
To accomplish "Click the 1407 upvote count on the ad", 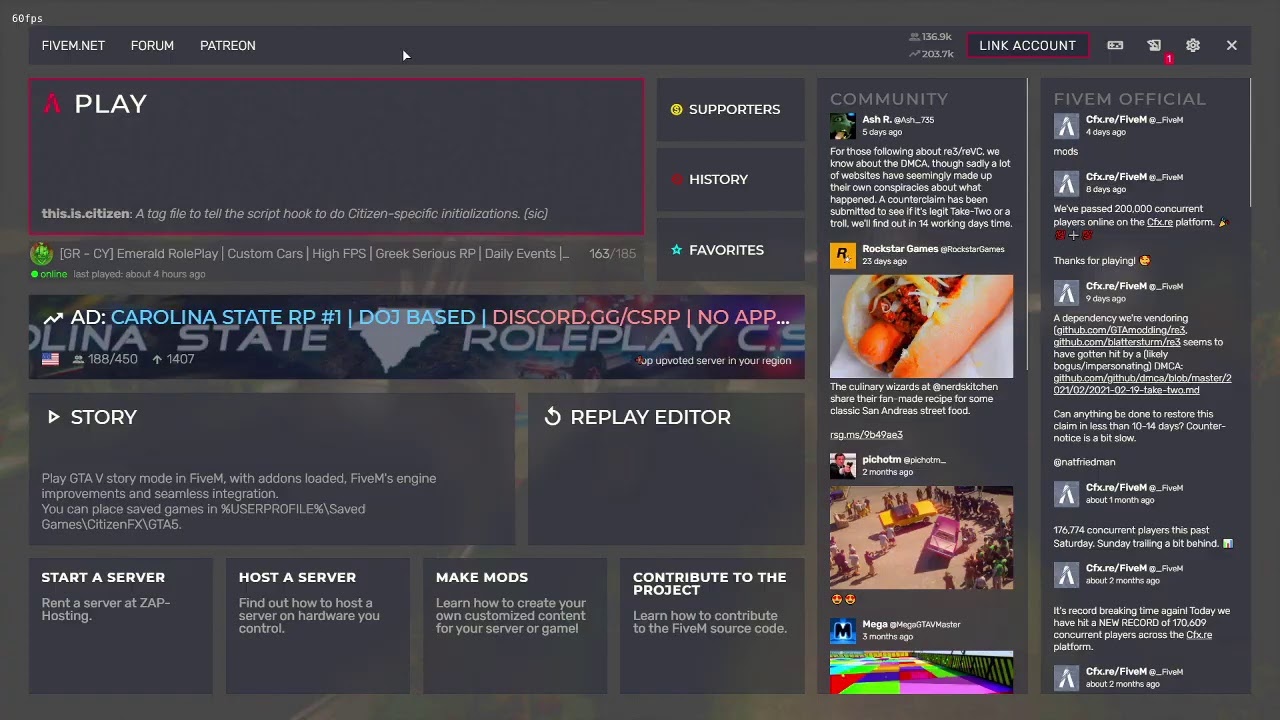I will [173, 359].
